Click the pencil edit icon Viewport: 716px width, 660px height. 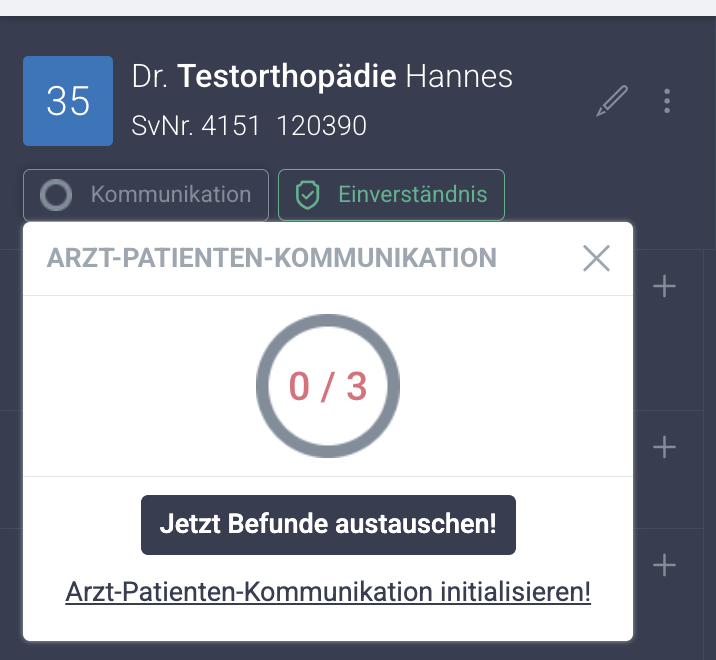612,102
